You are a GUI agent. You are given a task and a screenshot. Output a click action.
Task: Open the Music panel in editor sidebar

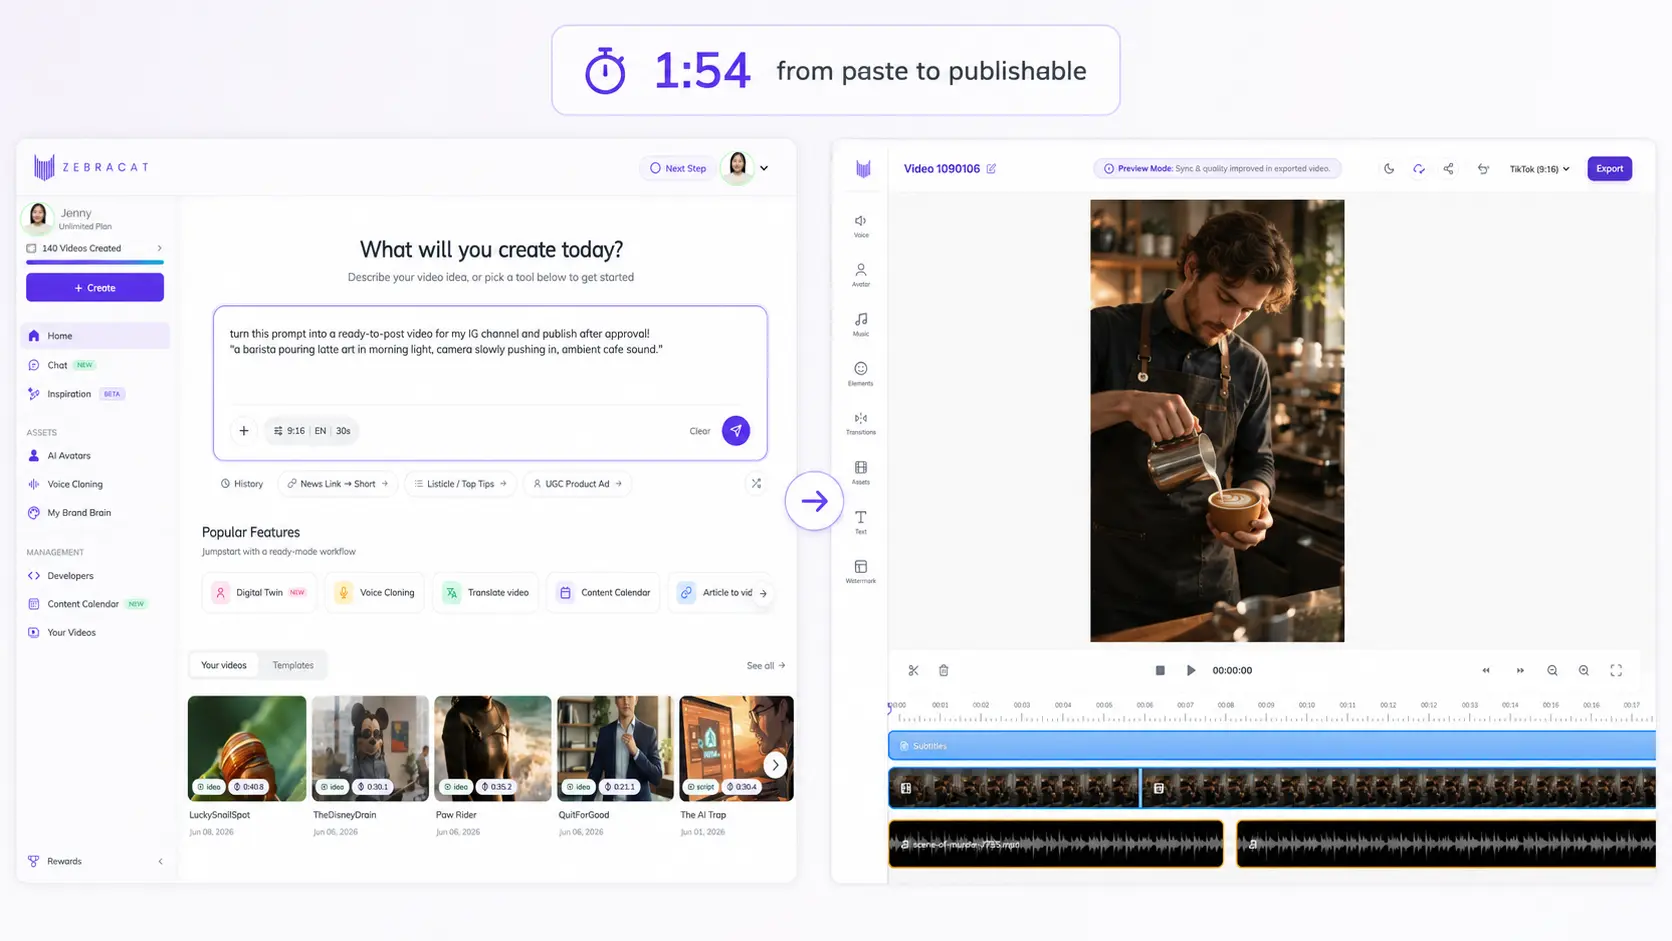[860, 324]
